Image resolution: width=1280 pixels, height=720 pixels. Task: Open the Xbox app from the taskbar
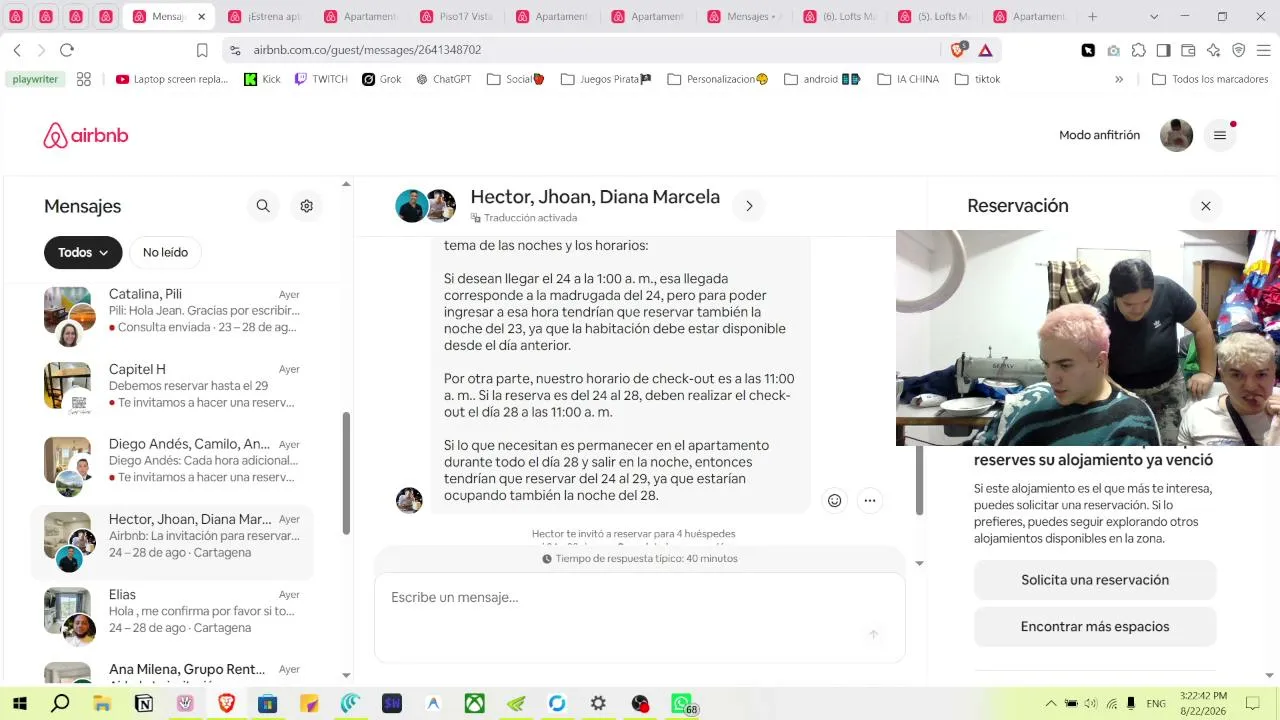(474, 704)
